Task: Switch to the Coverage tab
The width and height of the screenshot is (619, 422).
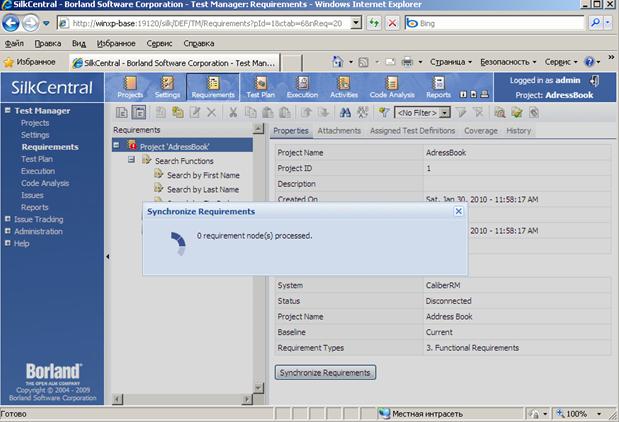Action: 480,131
